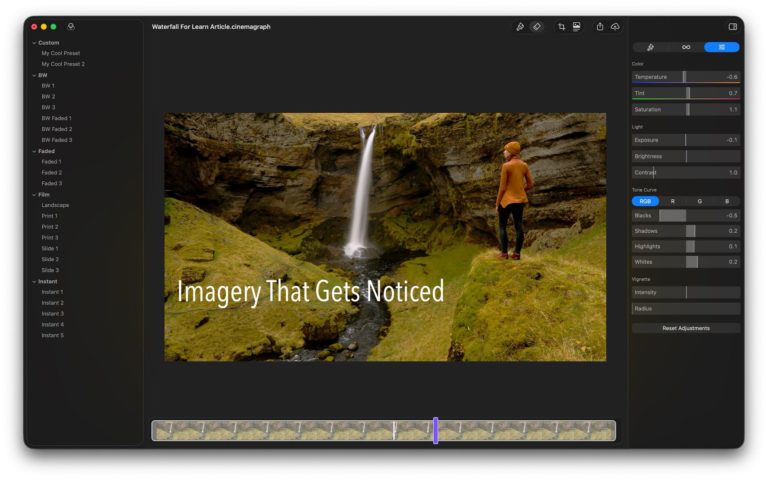Viewport: 768px width, 480px height.
Task: Click the Whites slider
Action: pos(686,262)
